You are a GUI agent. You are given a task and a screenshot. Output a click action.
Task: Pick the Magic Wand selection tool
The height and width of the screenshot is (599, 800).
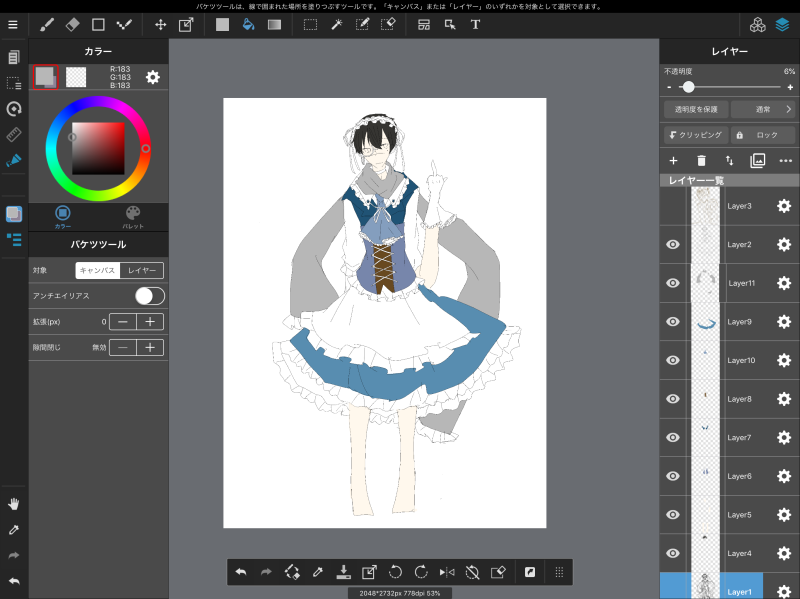coord(337,24)
